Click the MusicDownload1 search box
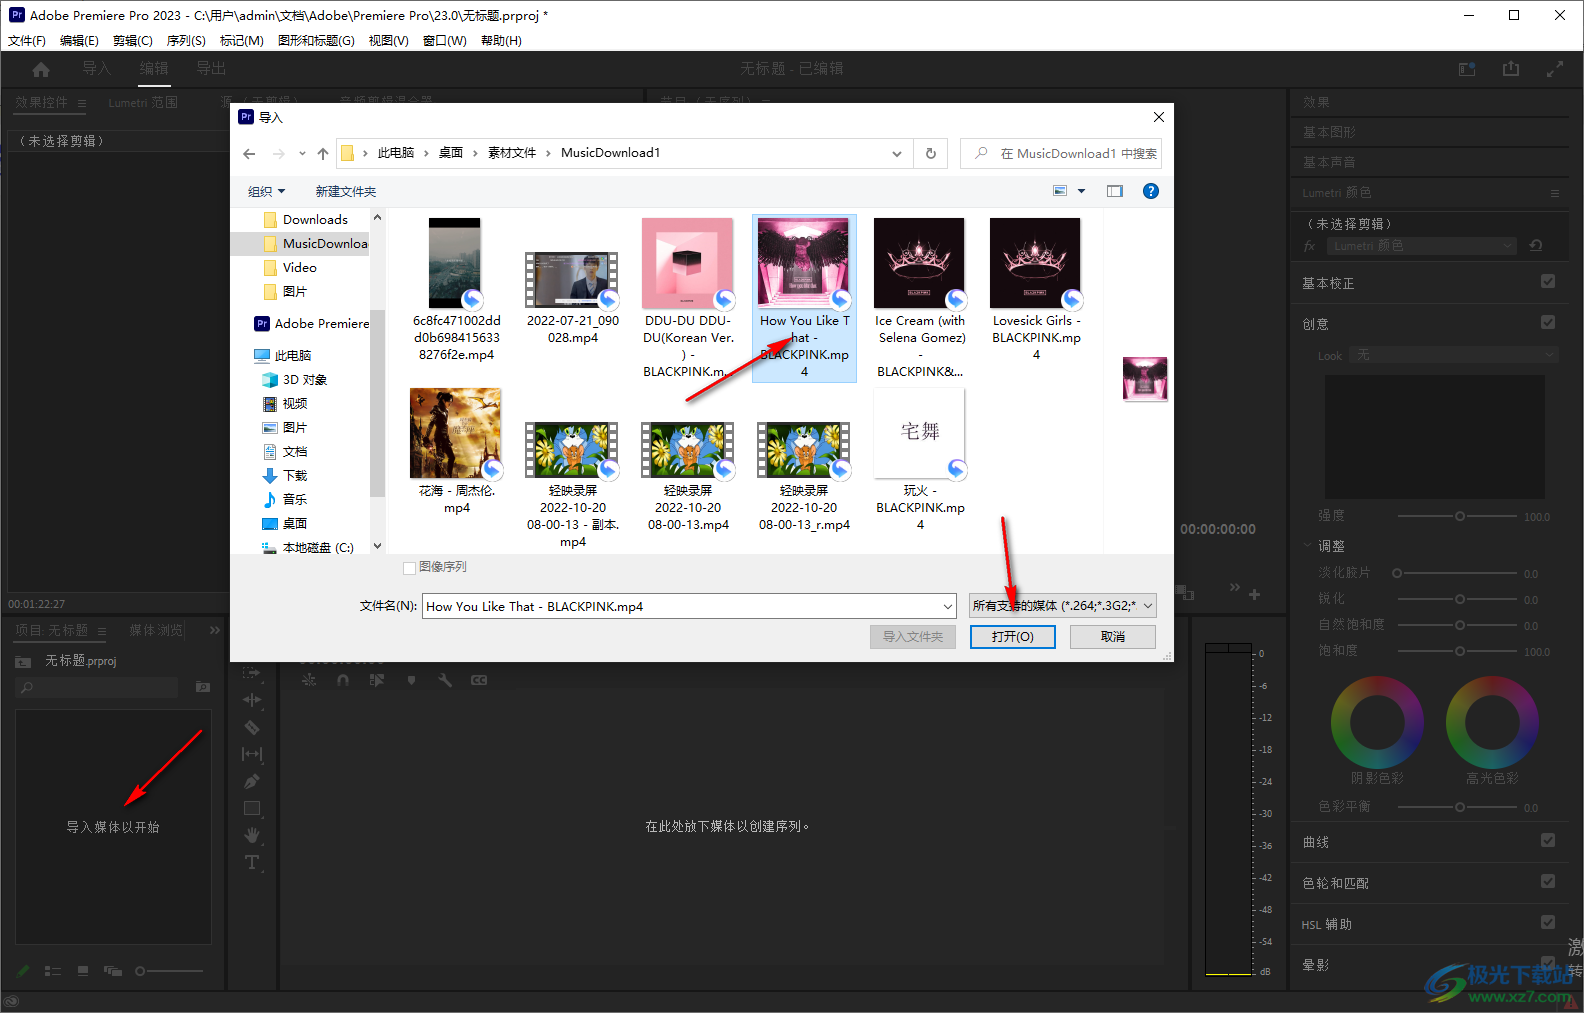This screenshot has height=1013, width=1584. (1060, 153)
